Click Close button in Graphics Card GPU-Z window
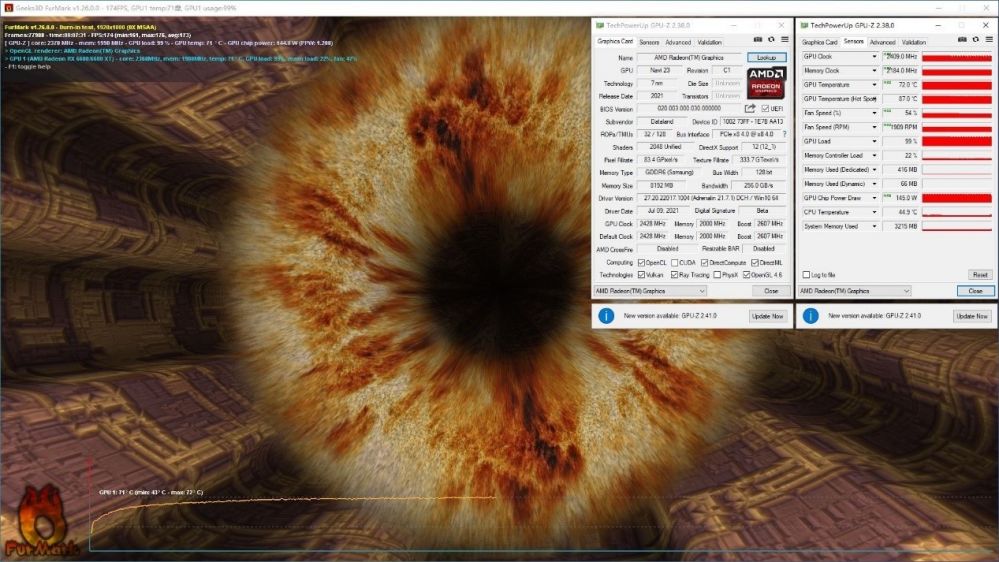Image resolution: width=999 pixels, height=562 pixels. tap(771, 291)
